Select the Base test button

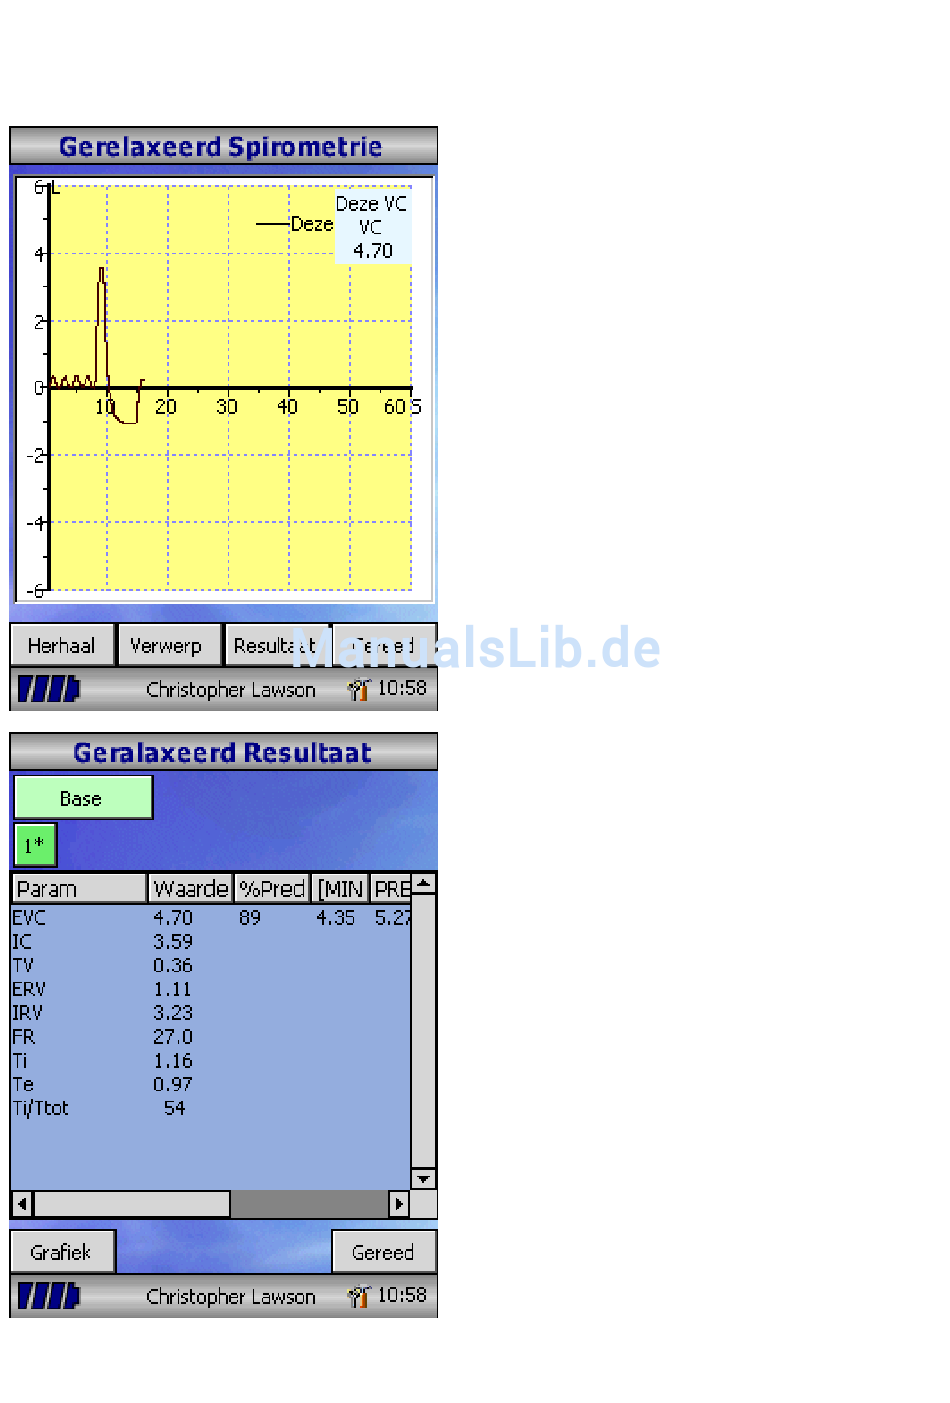82,798
